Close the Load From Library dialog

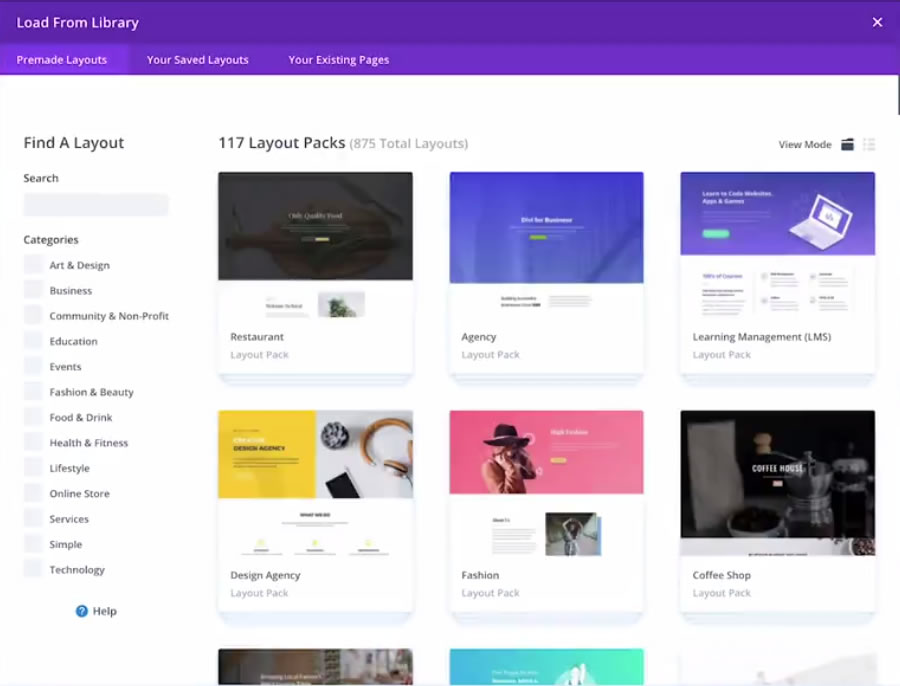point(877,22)
